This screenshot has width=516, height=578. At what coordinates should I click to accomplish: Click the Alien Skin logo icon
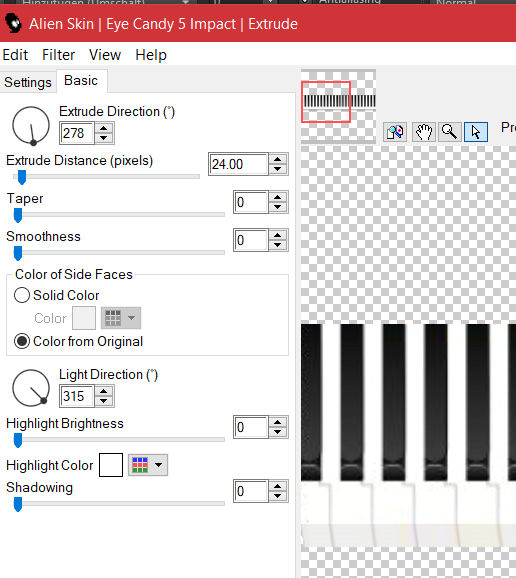pyautogui.click(x=14, y=23)
